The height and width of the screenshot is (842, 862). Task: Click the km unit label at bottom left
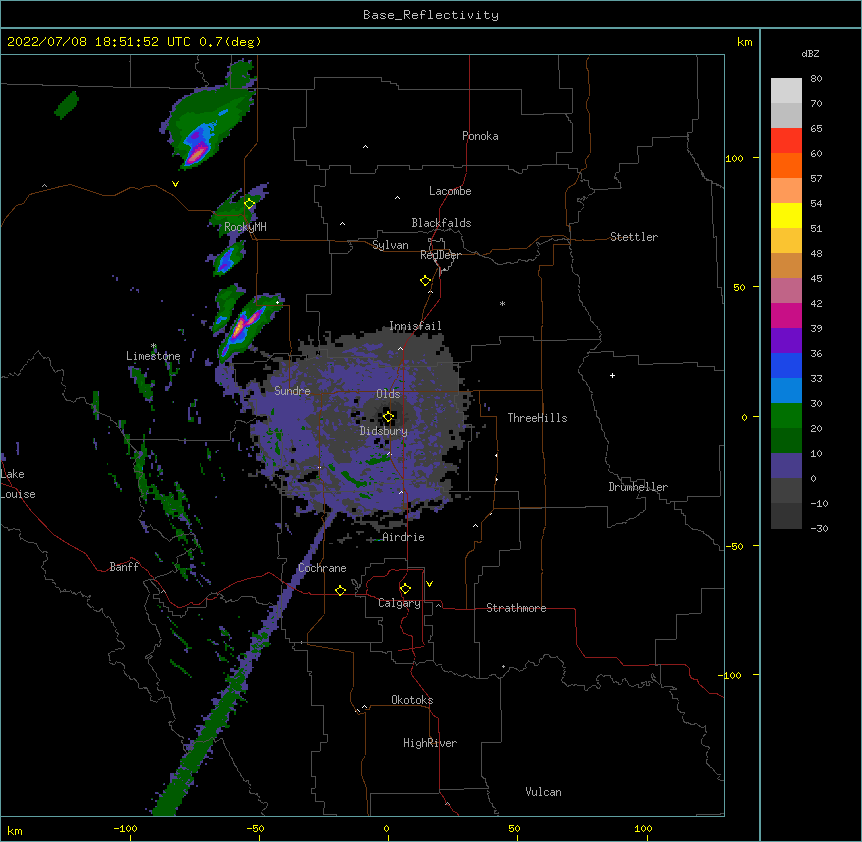point(15,830)
